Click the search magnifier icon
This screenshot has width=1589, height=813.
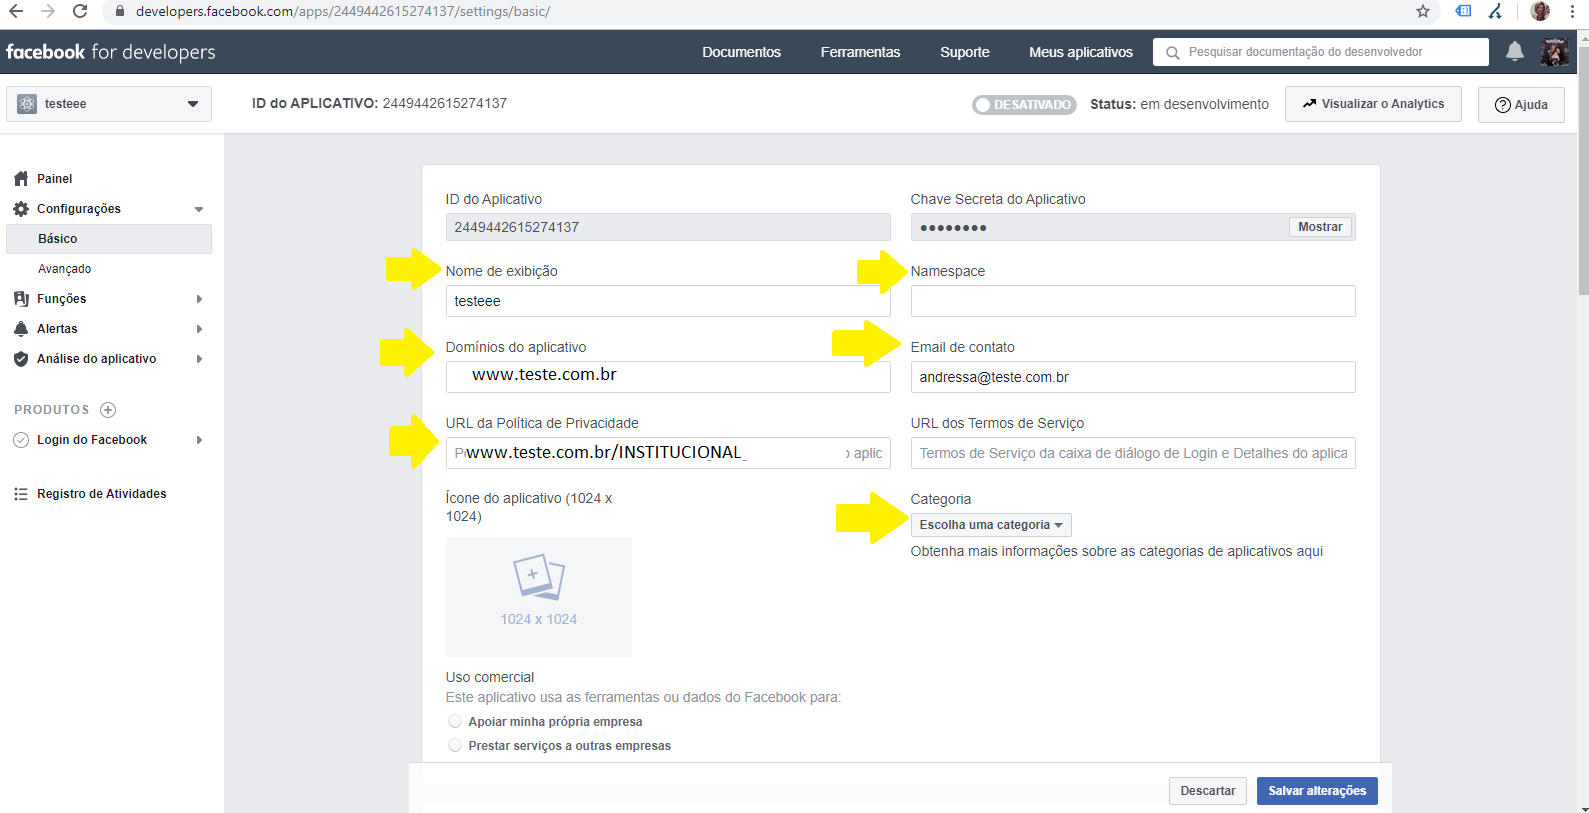(x=1173, y=52)
